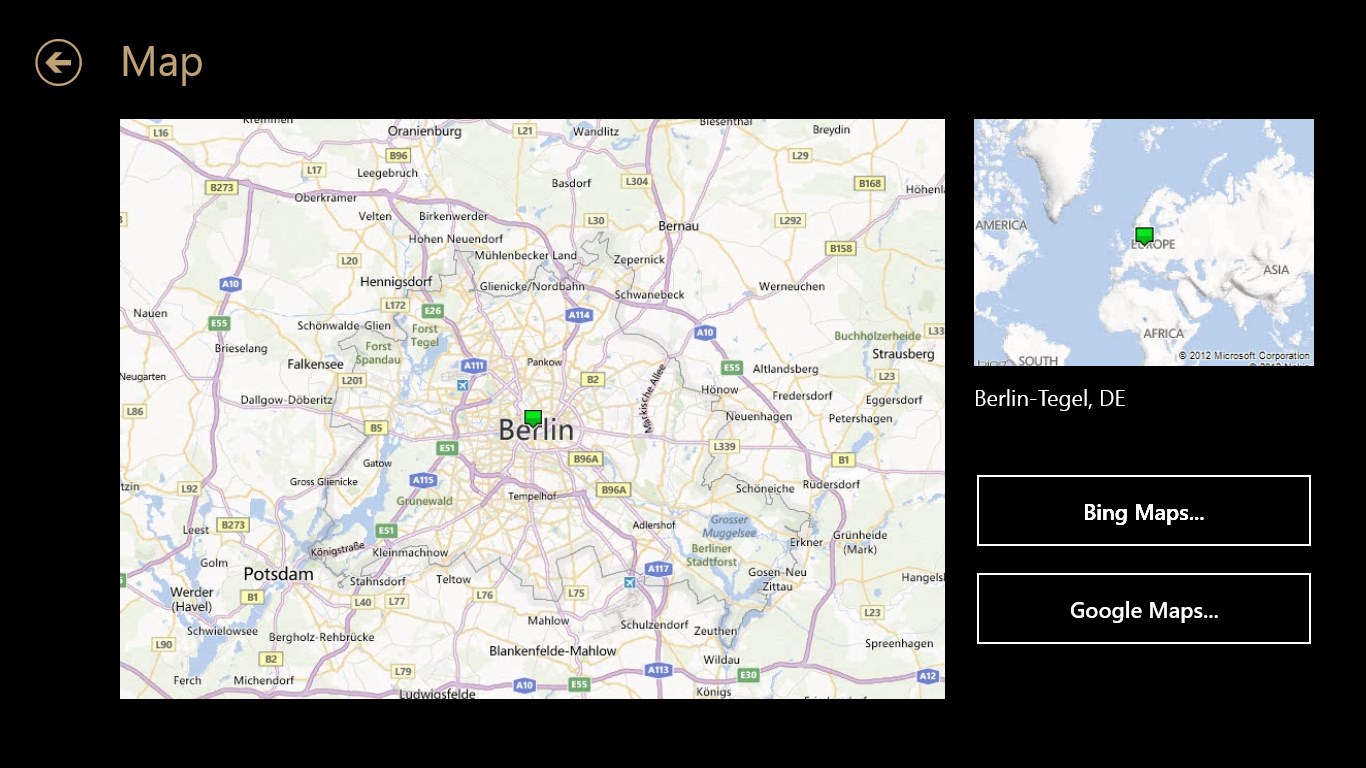The image size is (1366, 768).
Task: Click the Microsoft Corporation copyright notice
Action: click(x=1243, y=354)
